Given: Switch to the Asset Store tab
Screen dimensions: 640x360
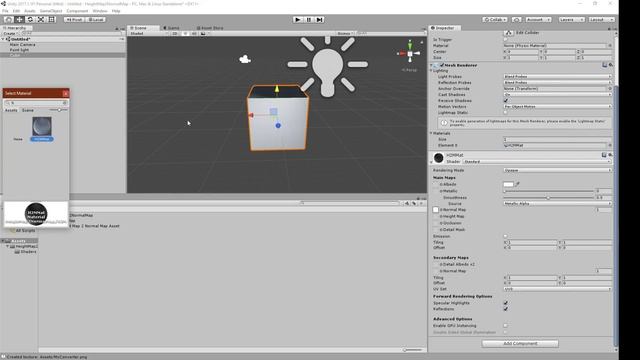Looking at the screenshot, I should (x=210, y=28).
